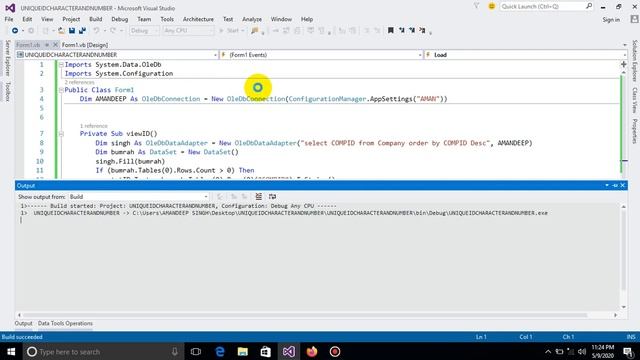This screenshot has width=640, height=360.
Task: Toggle pin on Form1.vb tab
Action: click(47, 45)
